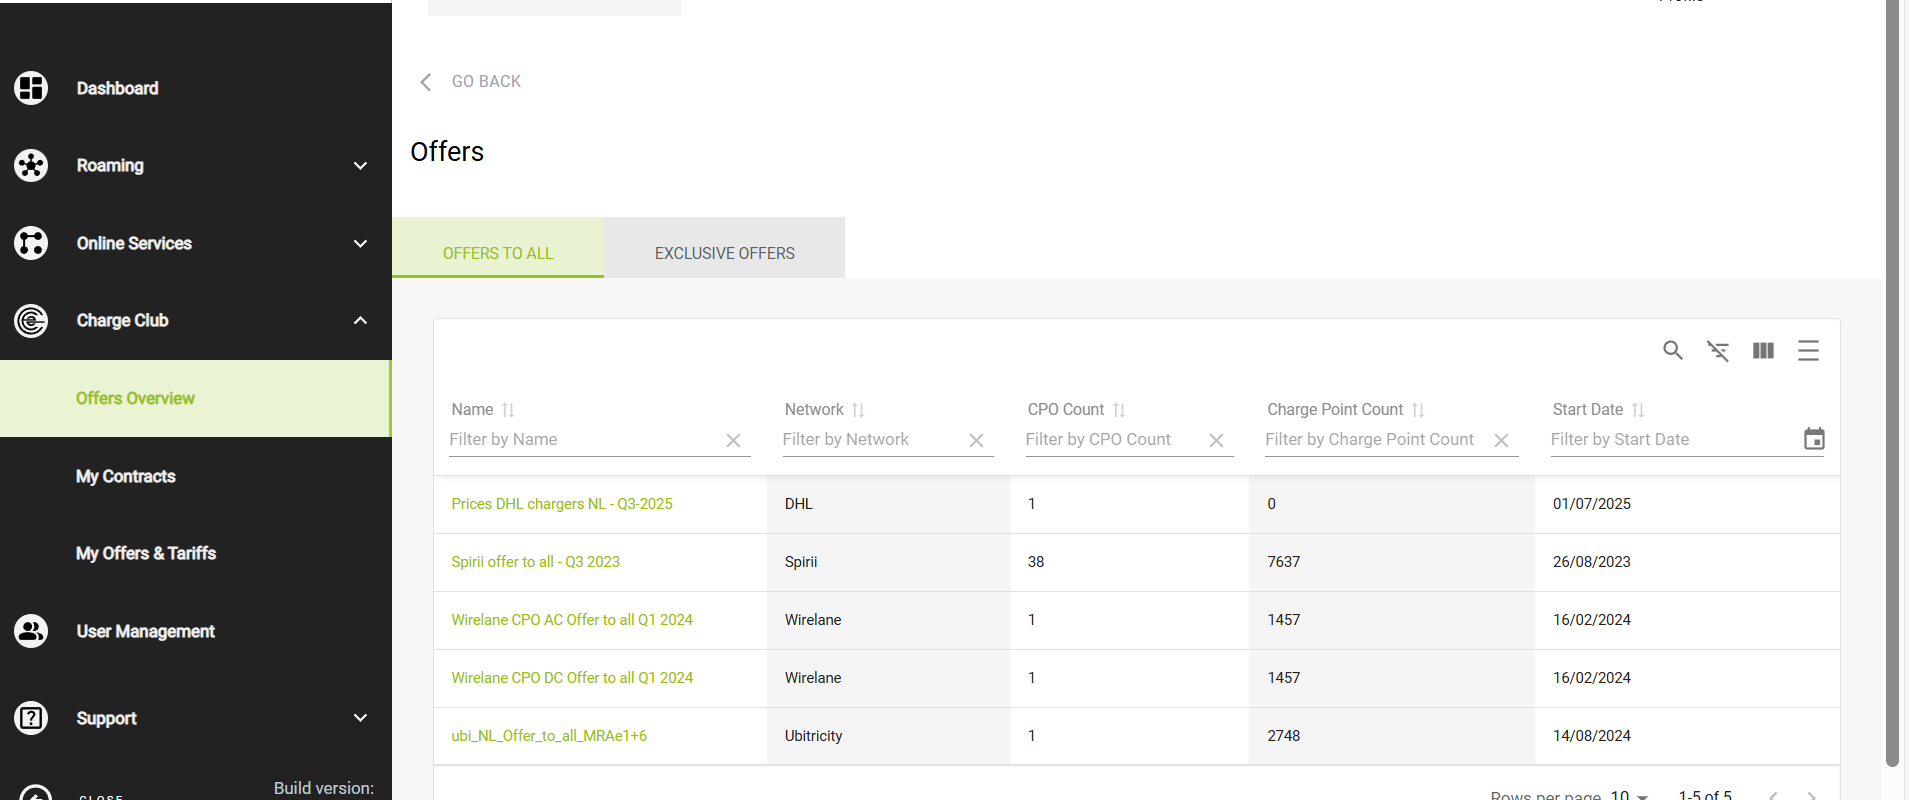Screen dimensions: 1909x800
Task: Click start date 26/08/2023
Action: point(1592,562)
